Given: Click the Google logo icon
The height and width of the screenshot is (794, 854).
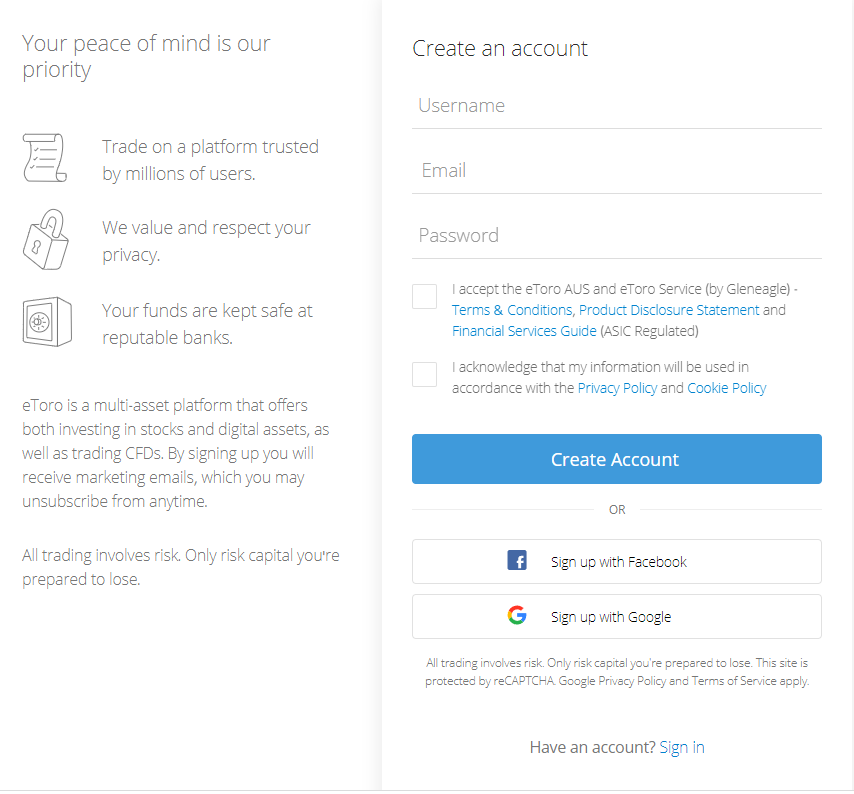Looking at the screenshot, I should (x=517, y=615).
